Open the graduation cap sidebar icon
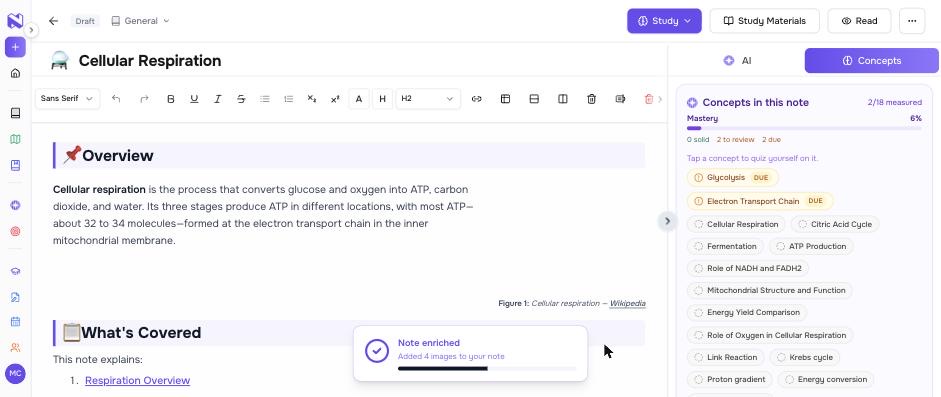941x397 pixels. click(15, 271)
